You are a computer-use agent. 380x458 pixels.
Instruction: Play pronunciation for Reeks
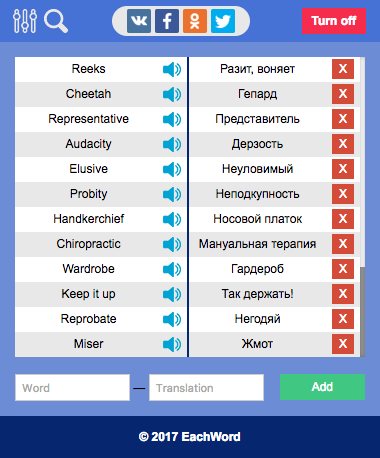pyautogui.click(x=172, y=69)
